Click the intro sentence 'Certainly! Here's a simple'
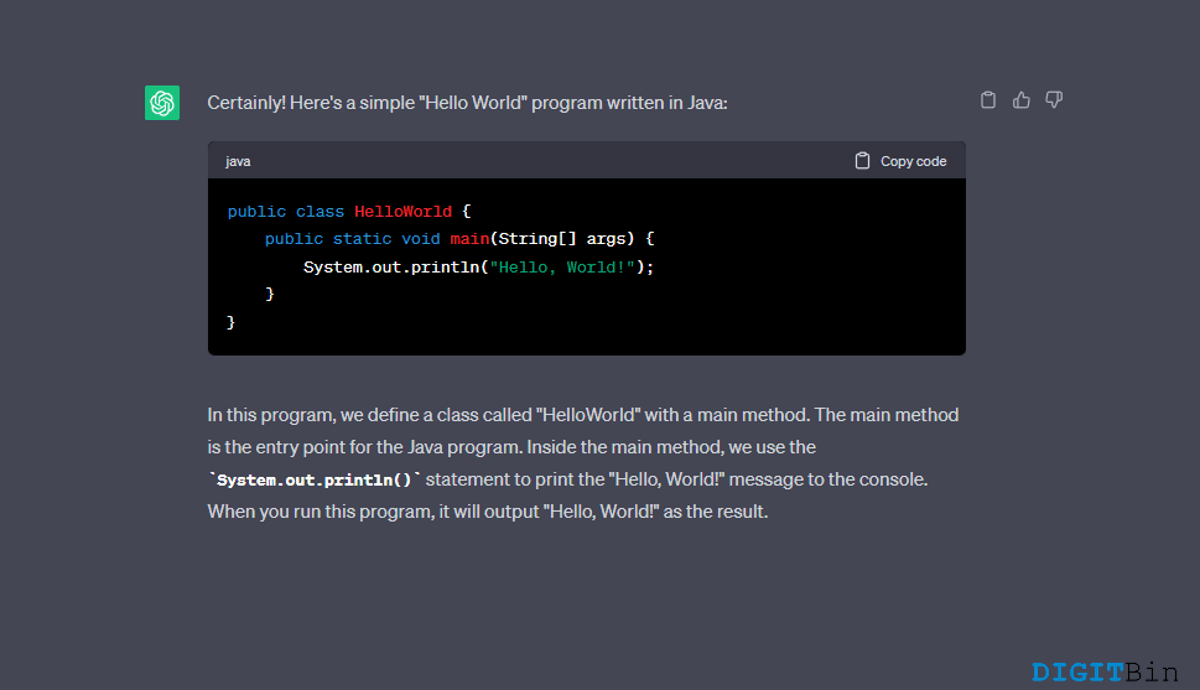This screenshot has width=1200, height=690. 467,102
